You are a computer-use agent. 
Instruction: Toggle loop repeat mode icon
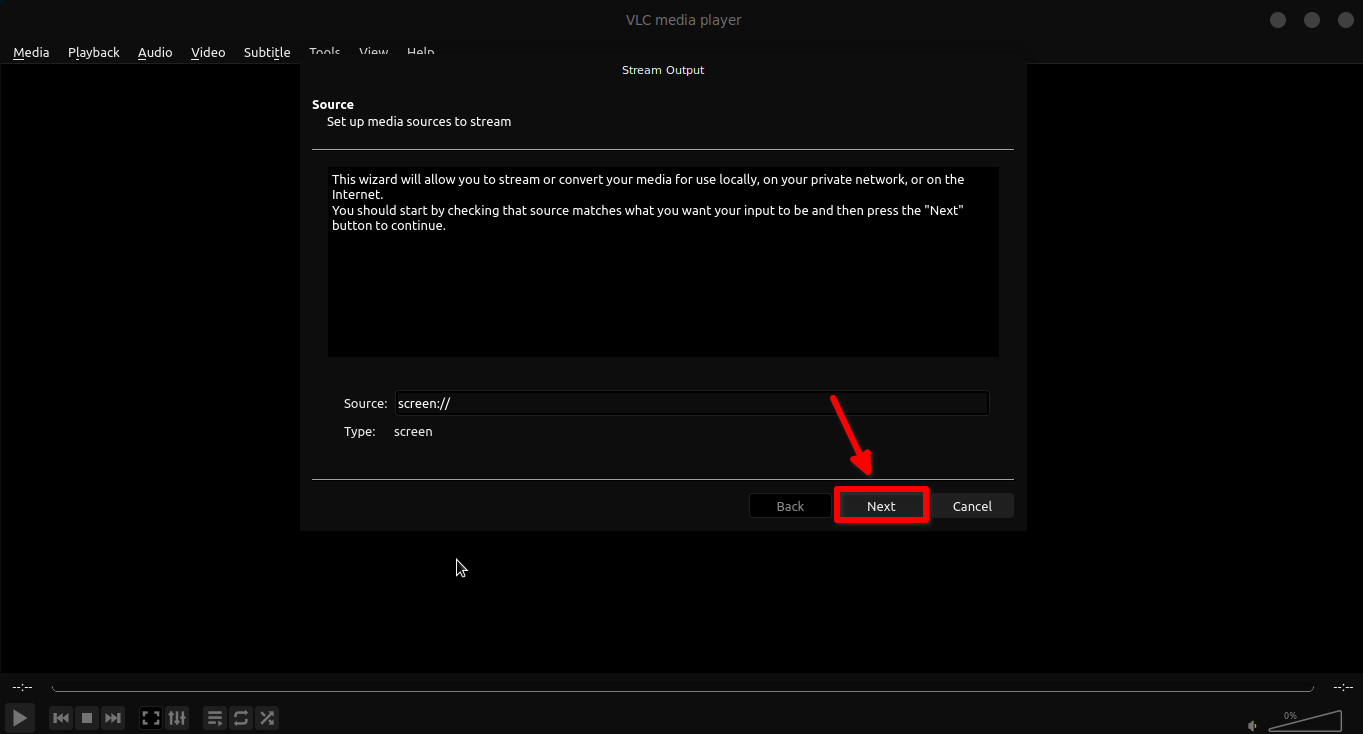click(241, 718)
